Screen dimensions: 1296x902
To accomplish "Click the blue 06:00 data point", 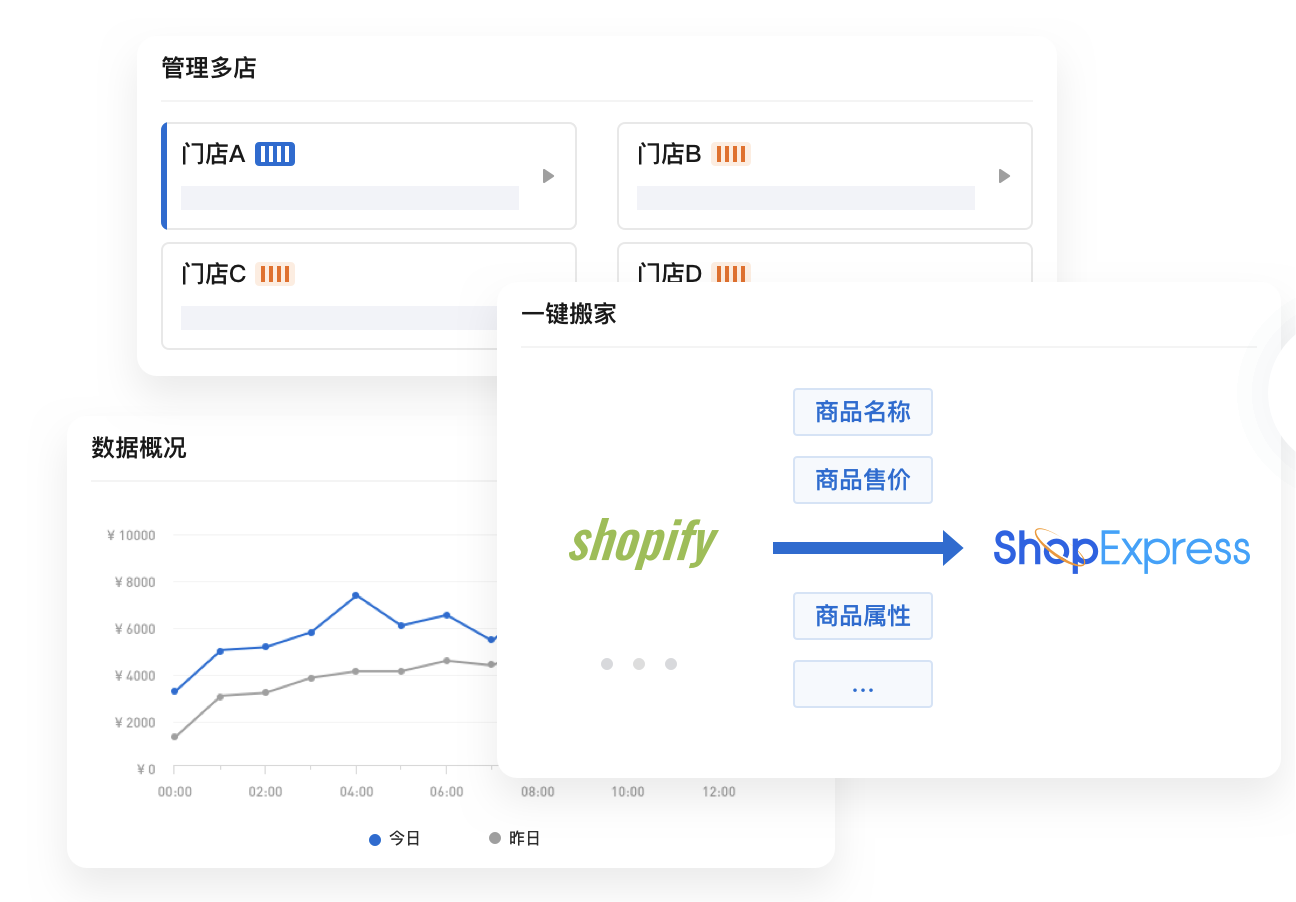I will pyautogui.click(x=447, y=615).
